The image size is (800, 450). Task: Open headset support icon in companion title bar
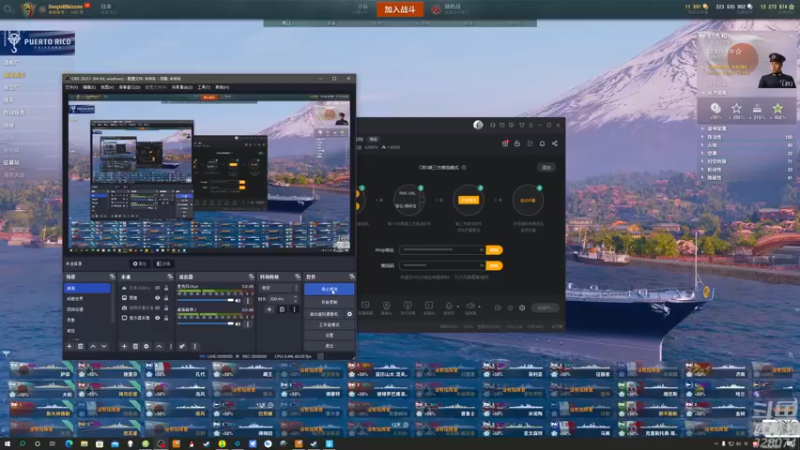(x=492, y=125)
